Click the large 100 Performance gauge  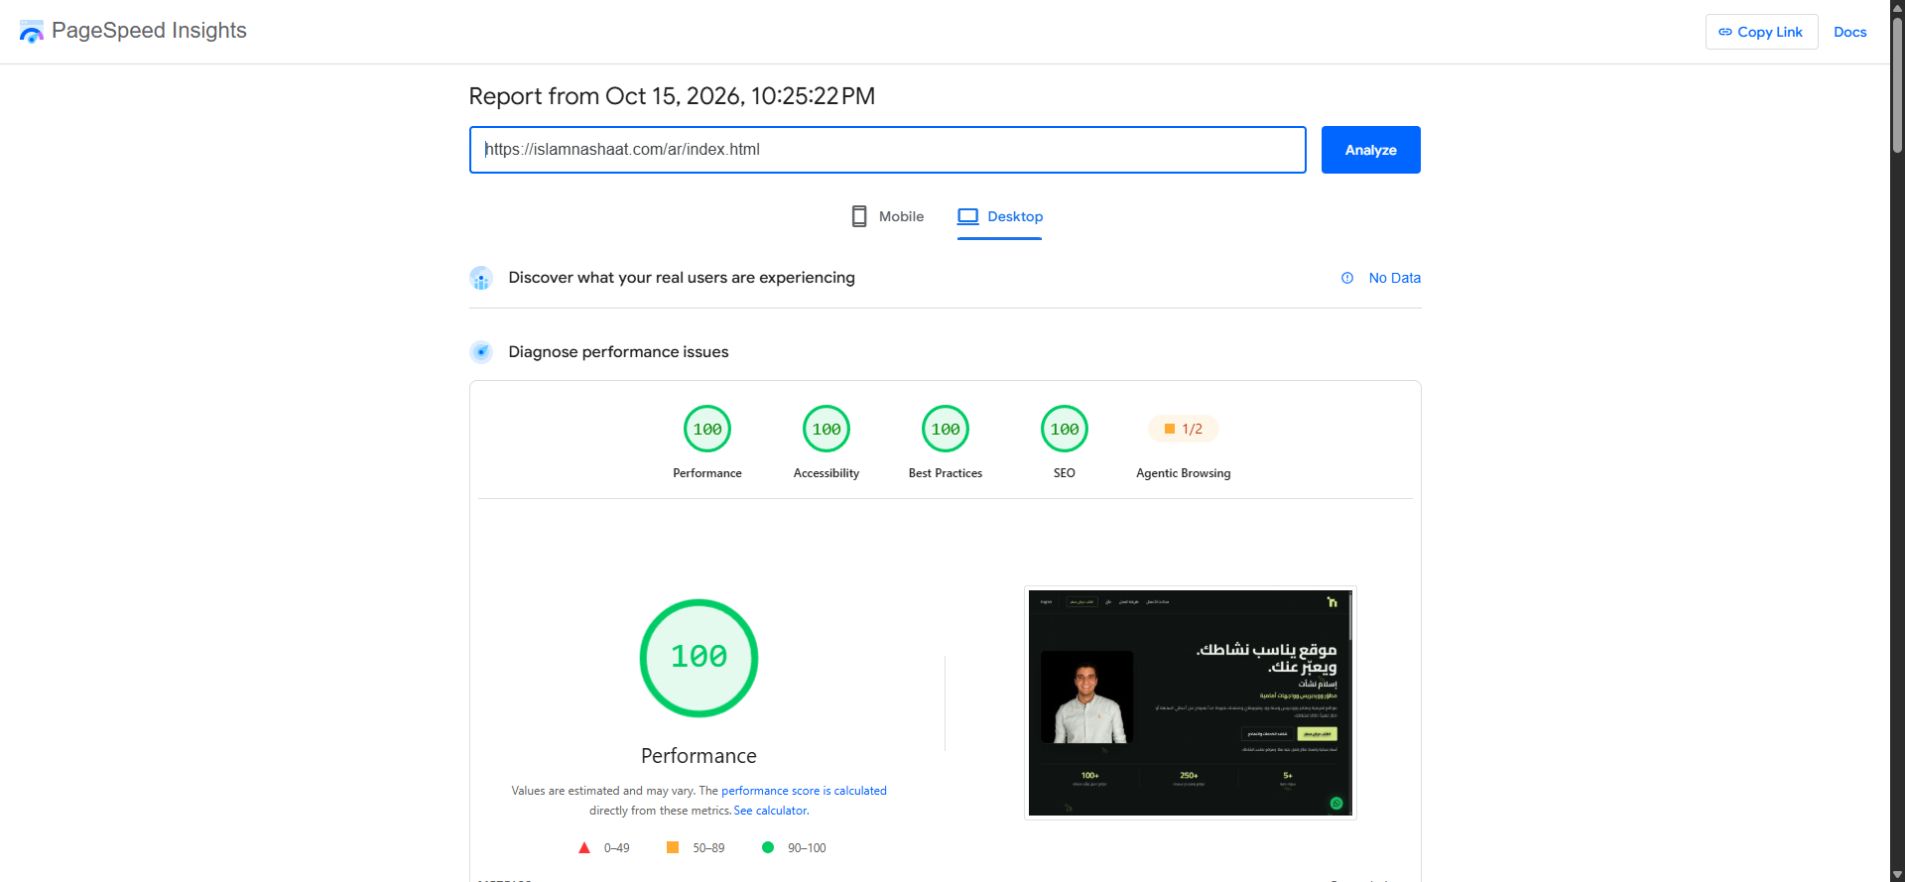pos(699,658)
